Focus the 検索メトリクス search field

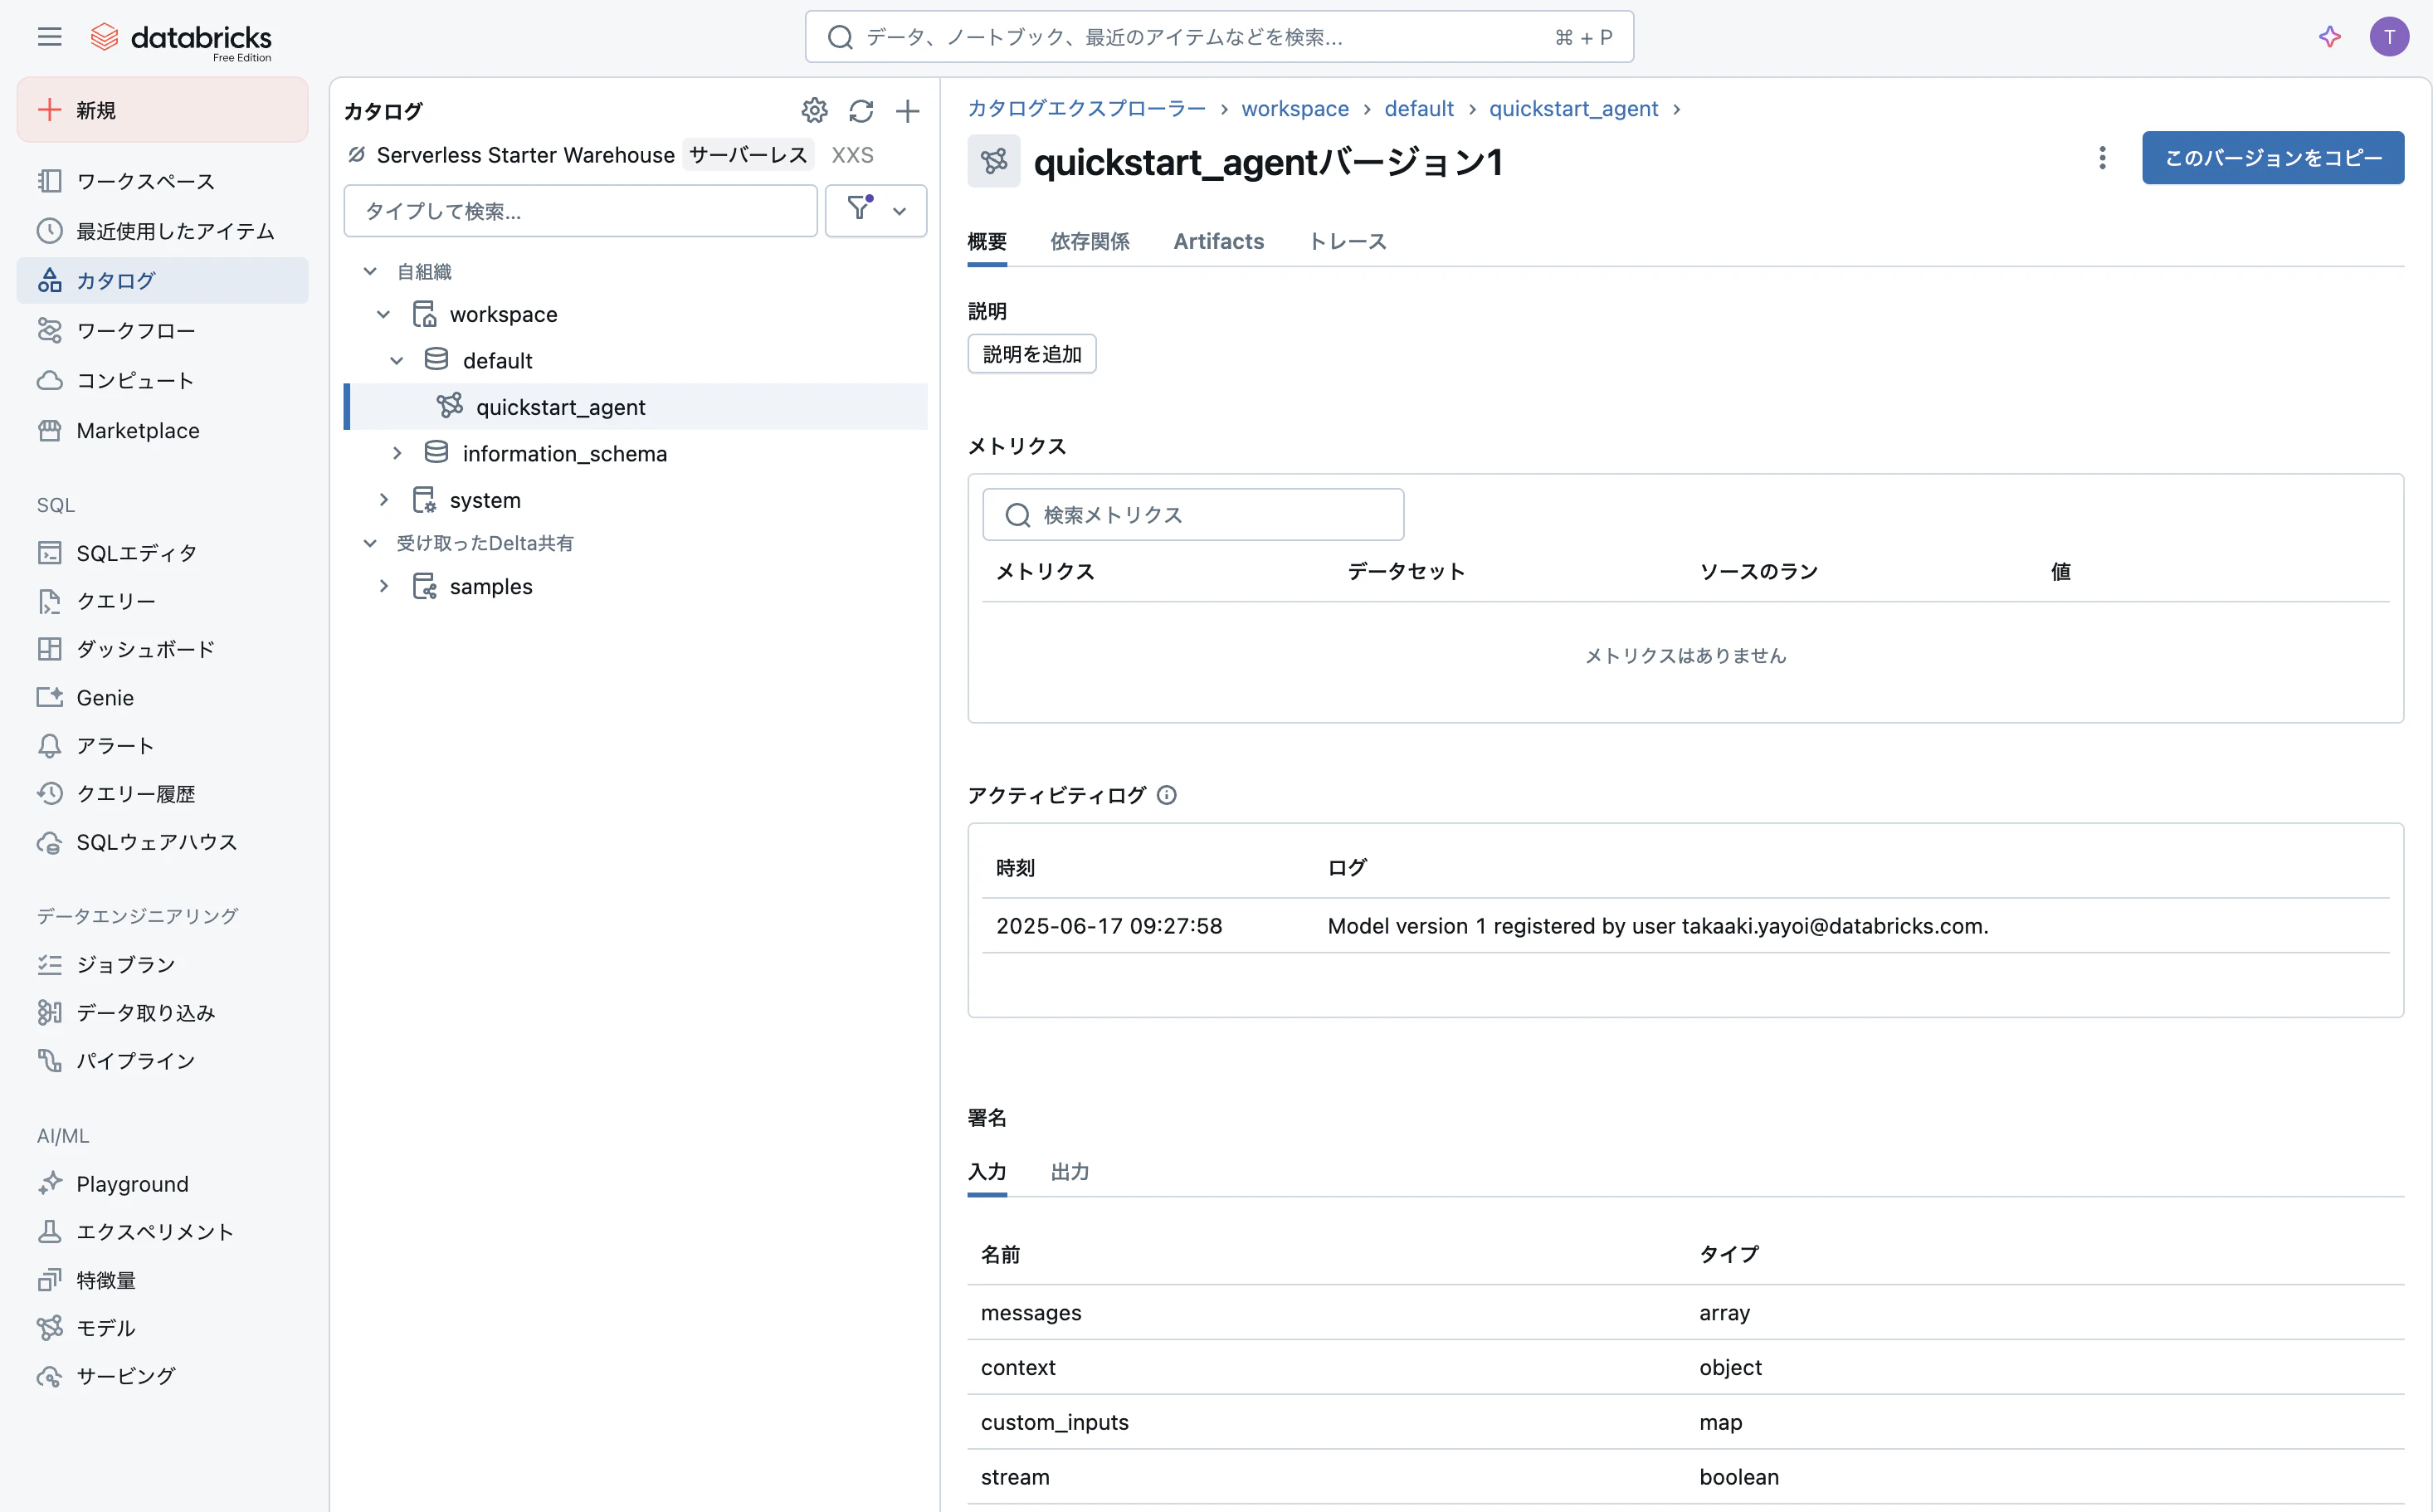(x=1193, y=515)
